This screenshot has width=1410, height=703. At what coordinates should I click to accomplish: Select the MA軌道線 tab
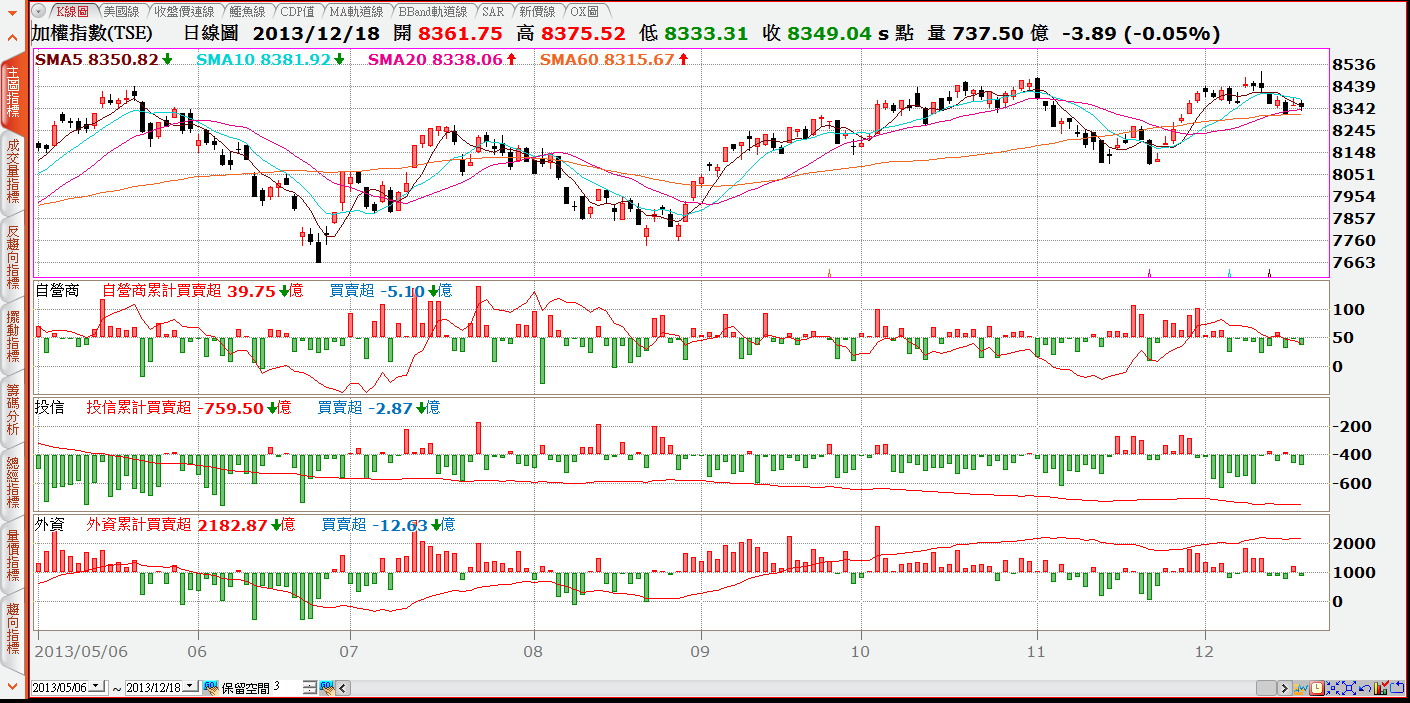click(356, 11)
